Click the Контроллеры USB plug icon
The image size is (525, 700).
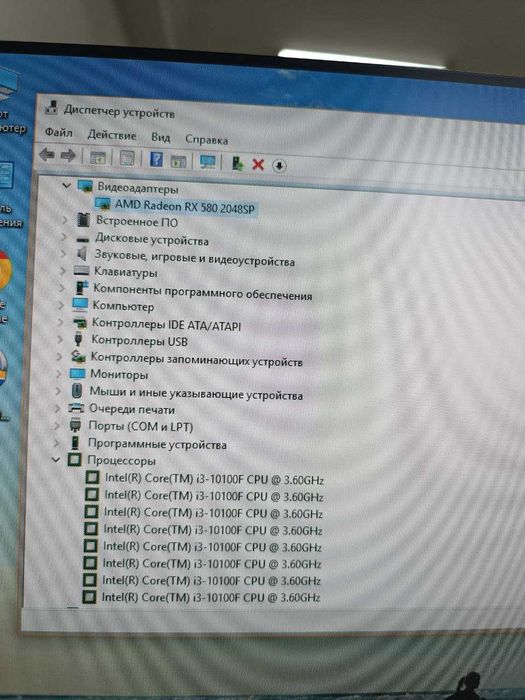pyautogui.click(x=79, y=339)
